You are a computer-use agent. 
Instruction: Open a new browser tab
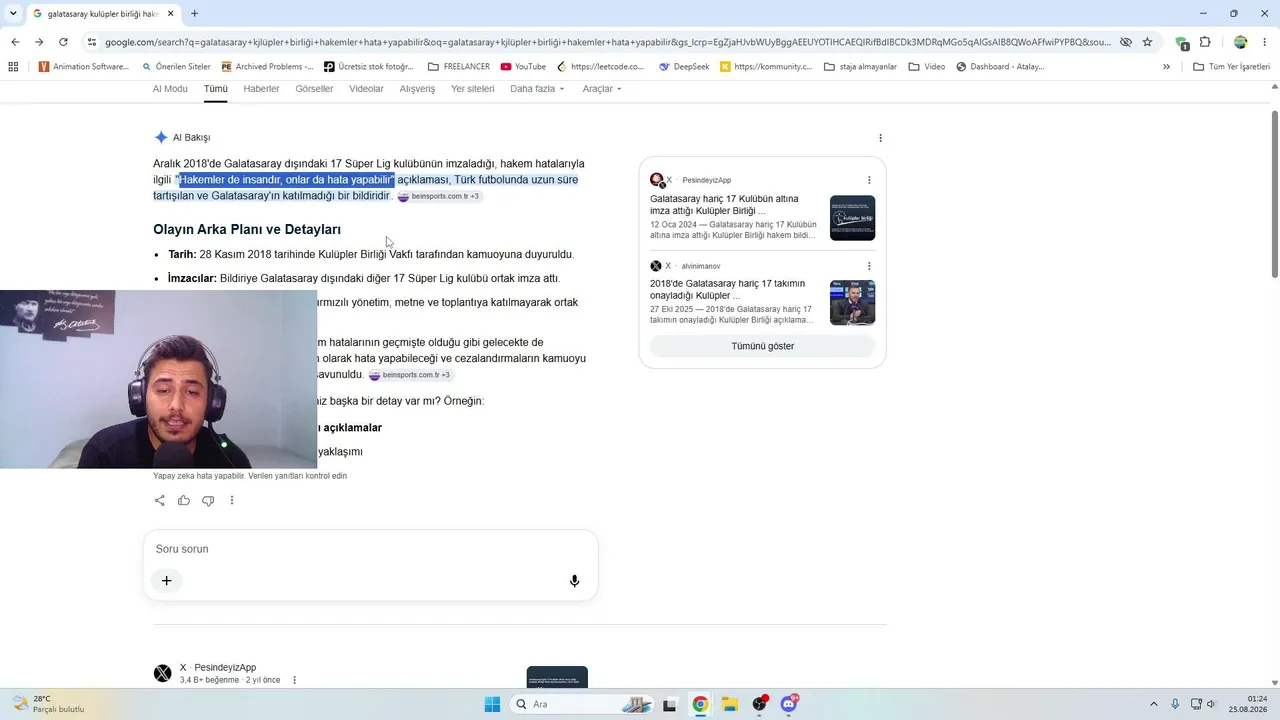194,14
